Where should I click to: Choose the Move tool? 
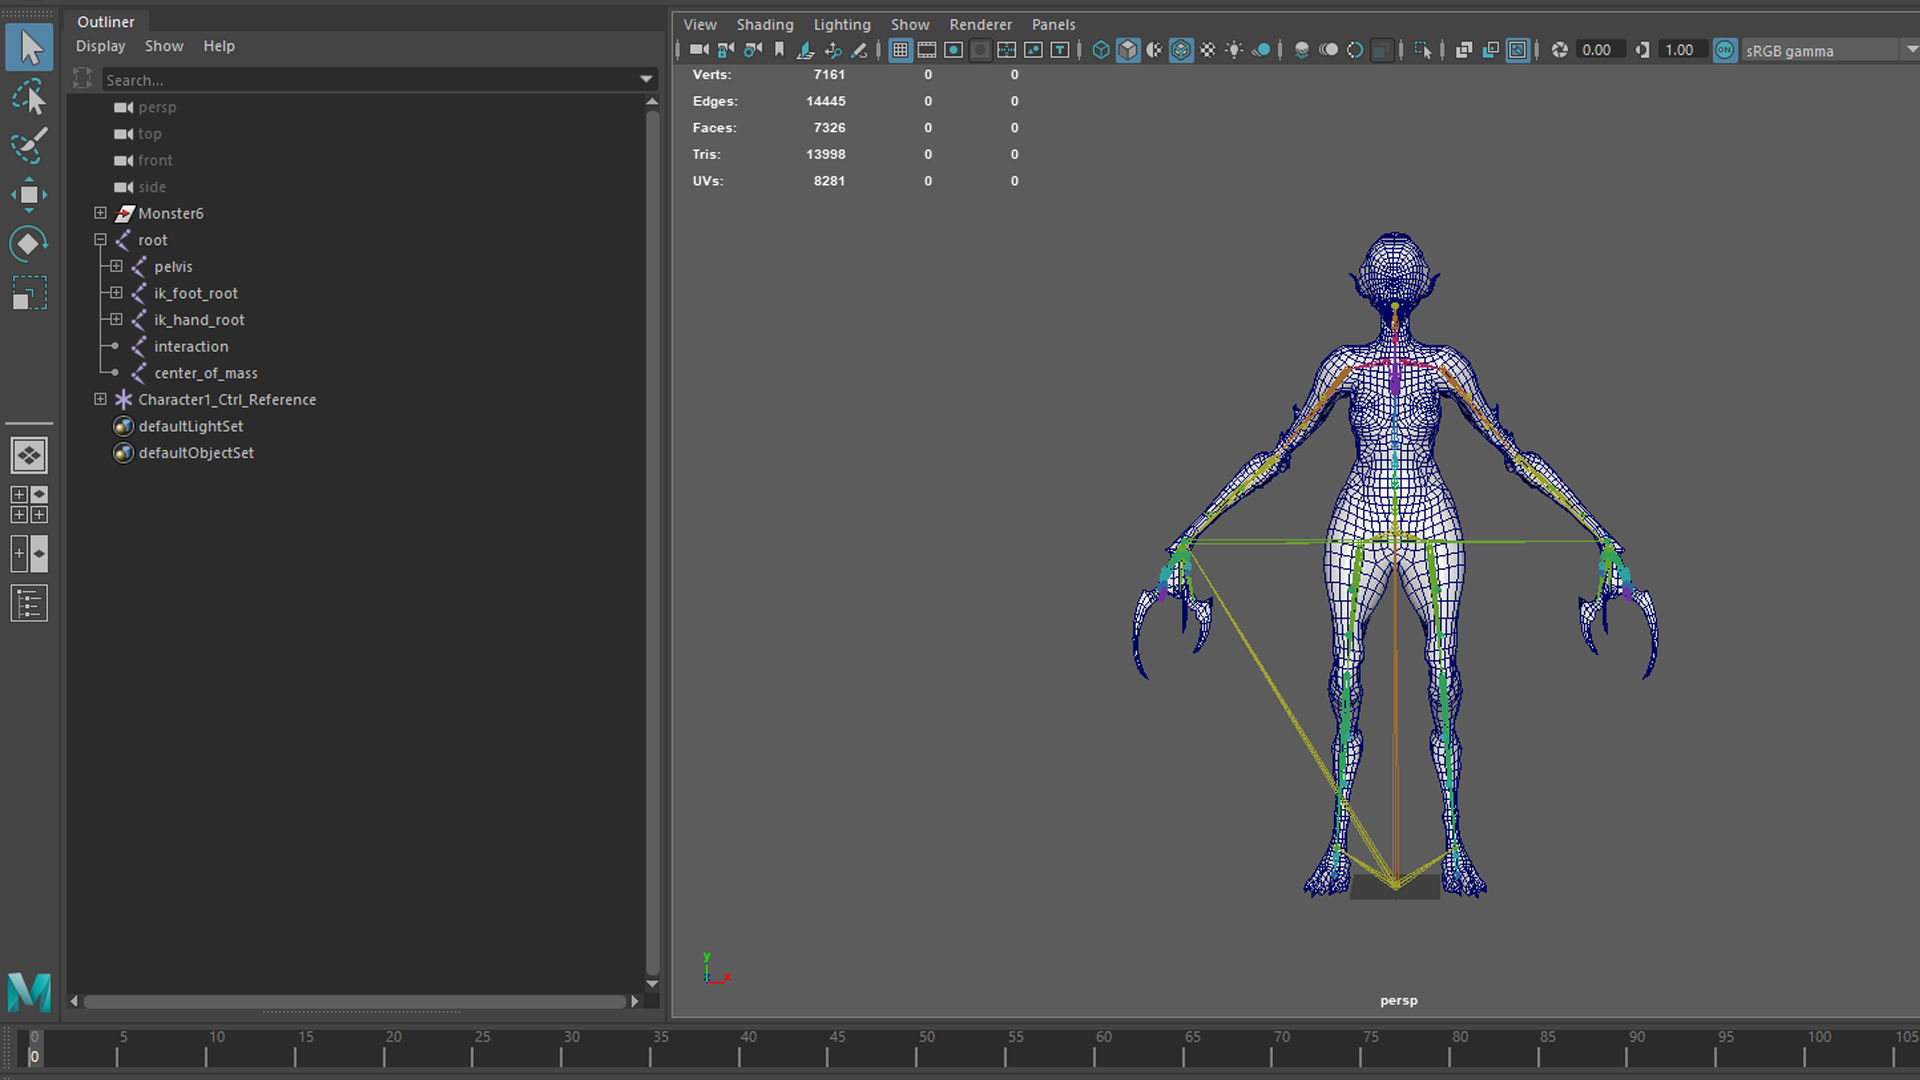(x=29, y=195)
